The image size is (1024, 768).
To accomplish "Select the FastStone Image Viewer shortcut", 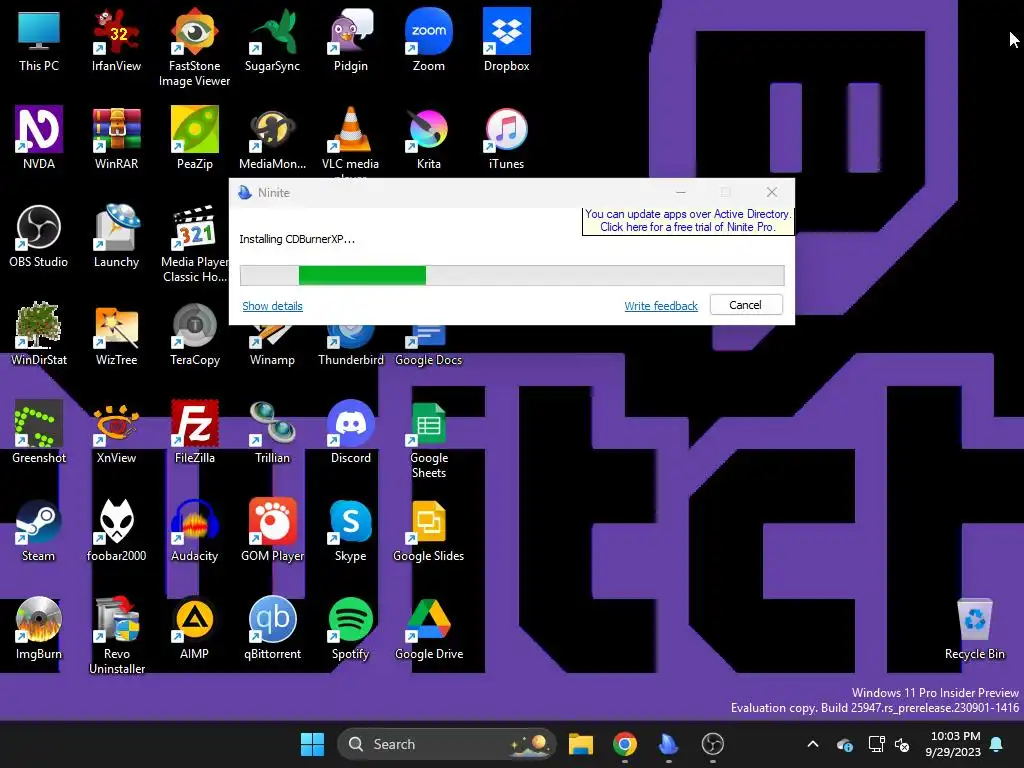I will [x=194, y=48].
